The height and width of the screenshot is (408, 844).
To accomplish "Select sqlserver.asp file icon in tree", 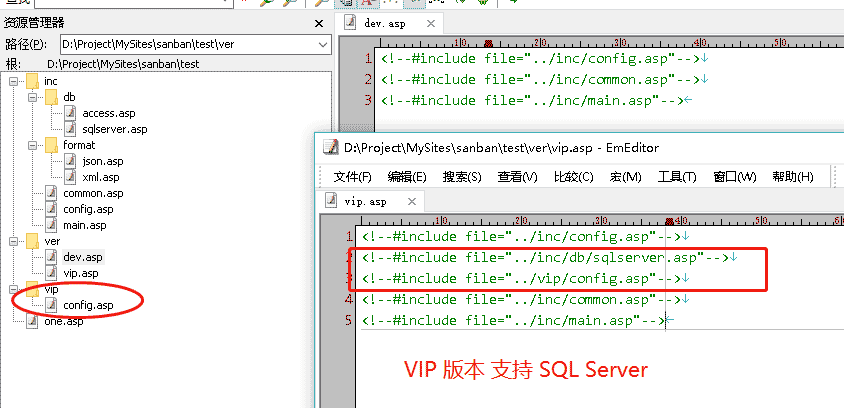I will [x=70, y=129].
